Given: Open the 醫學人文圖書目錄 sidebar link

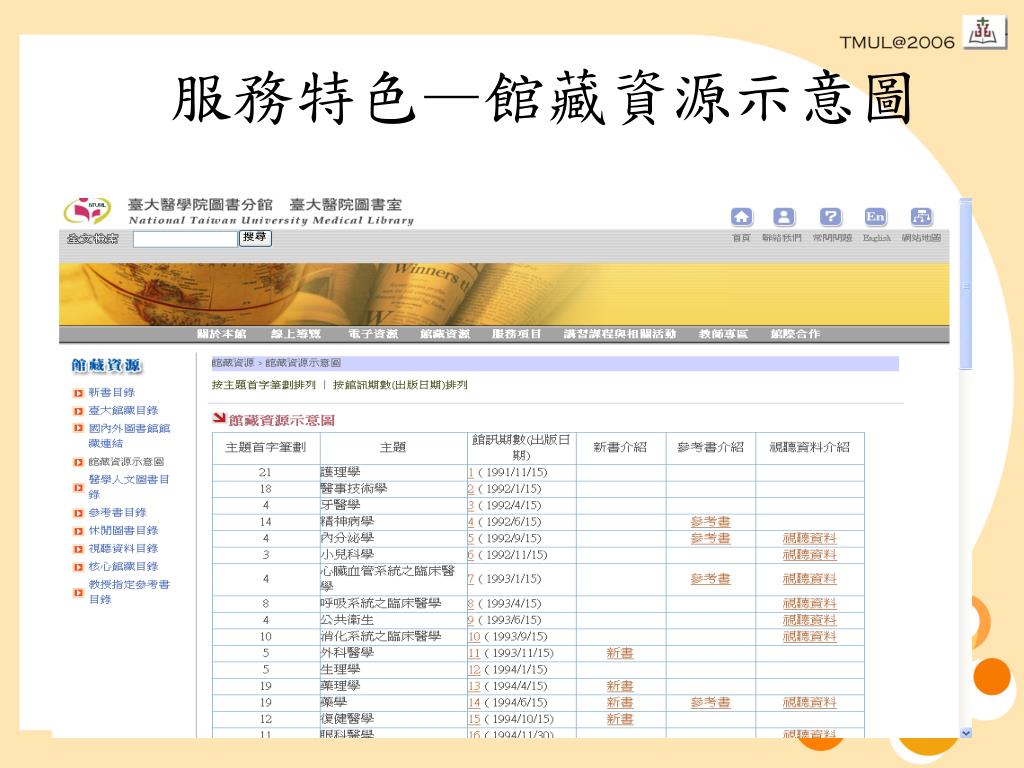Looking at the screenshot, I should point(129,487).
